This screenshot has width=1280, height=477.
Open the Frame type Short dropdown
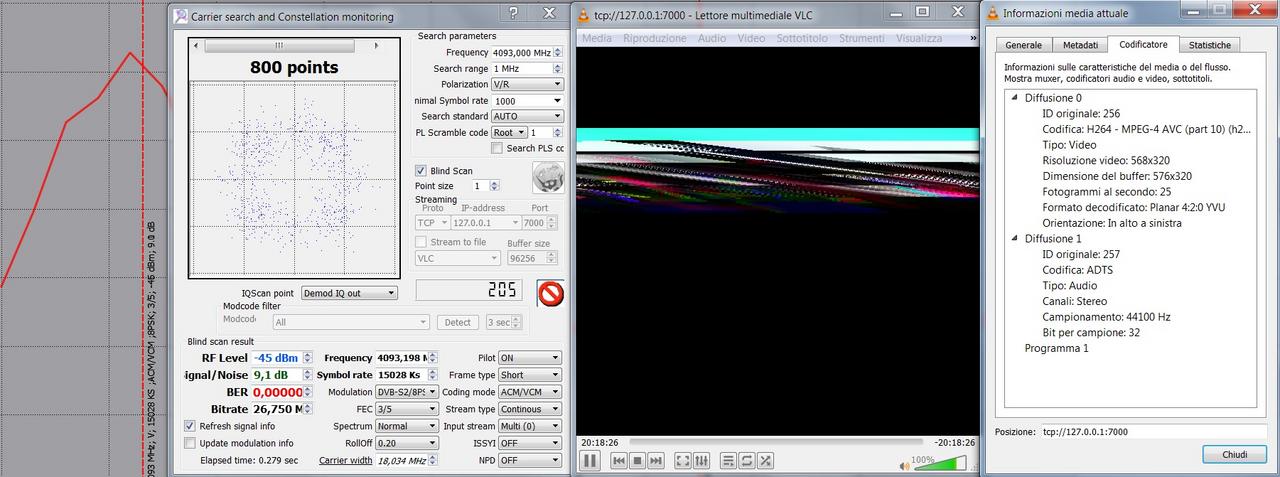(530, 375)
